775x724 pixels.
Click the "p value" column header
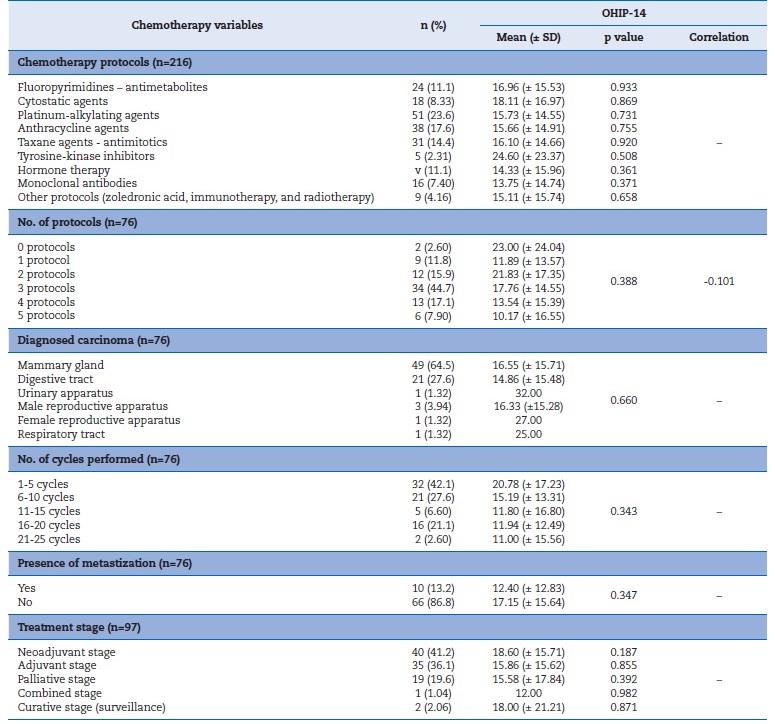tap(627, 38)
